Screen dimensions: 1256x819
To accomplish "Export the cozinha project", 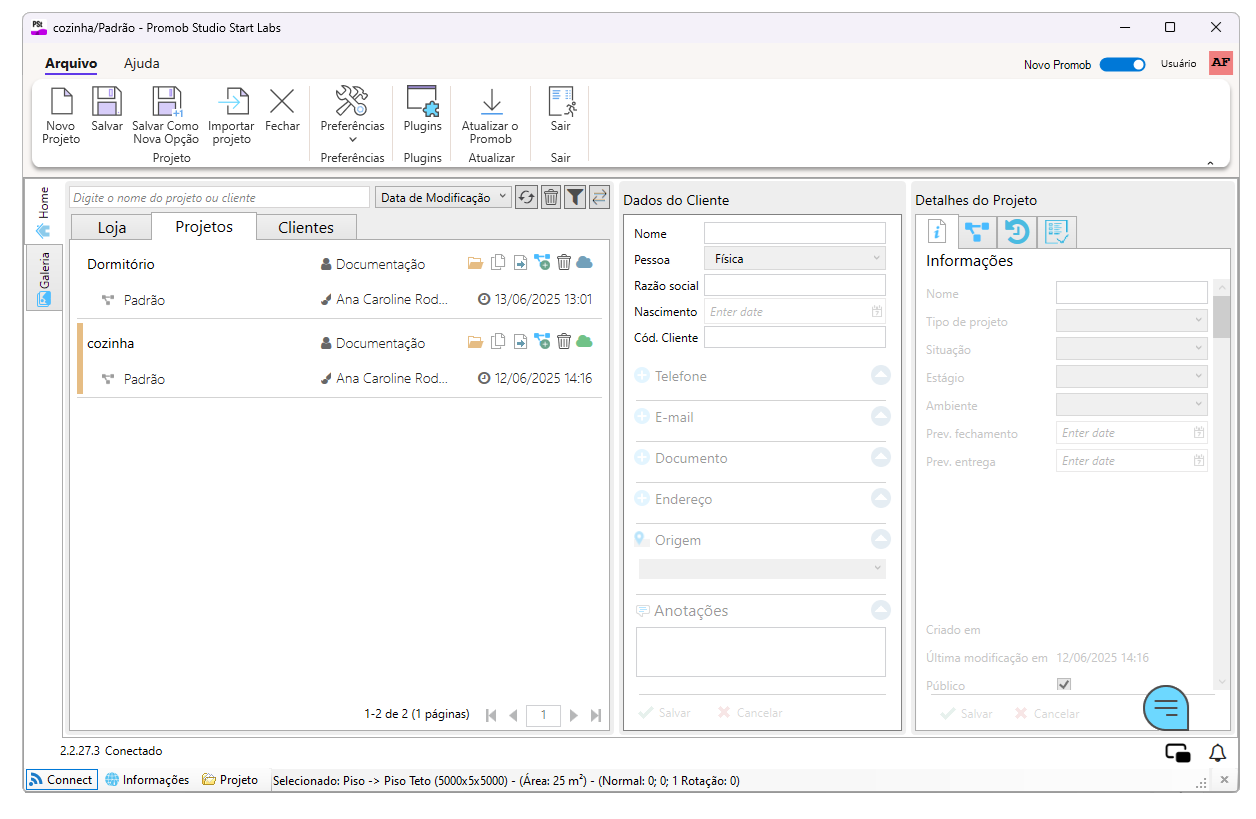I will (x=520, y=342).
